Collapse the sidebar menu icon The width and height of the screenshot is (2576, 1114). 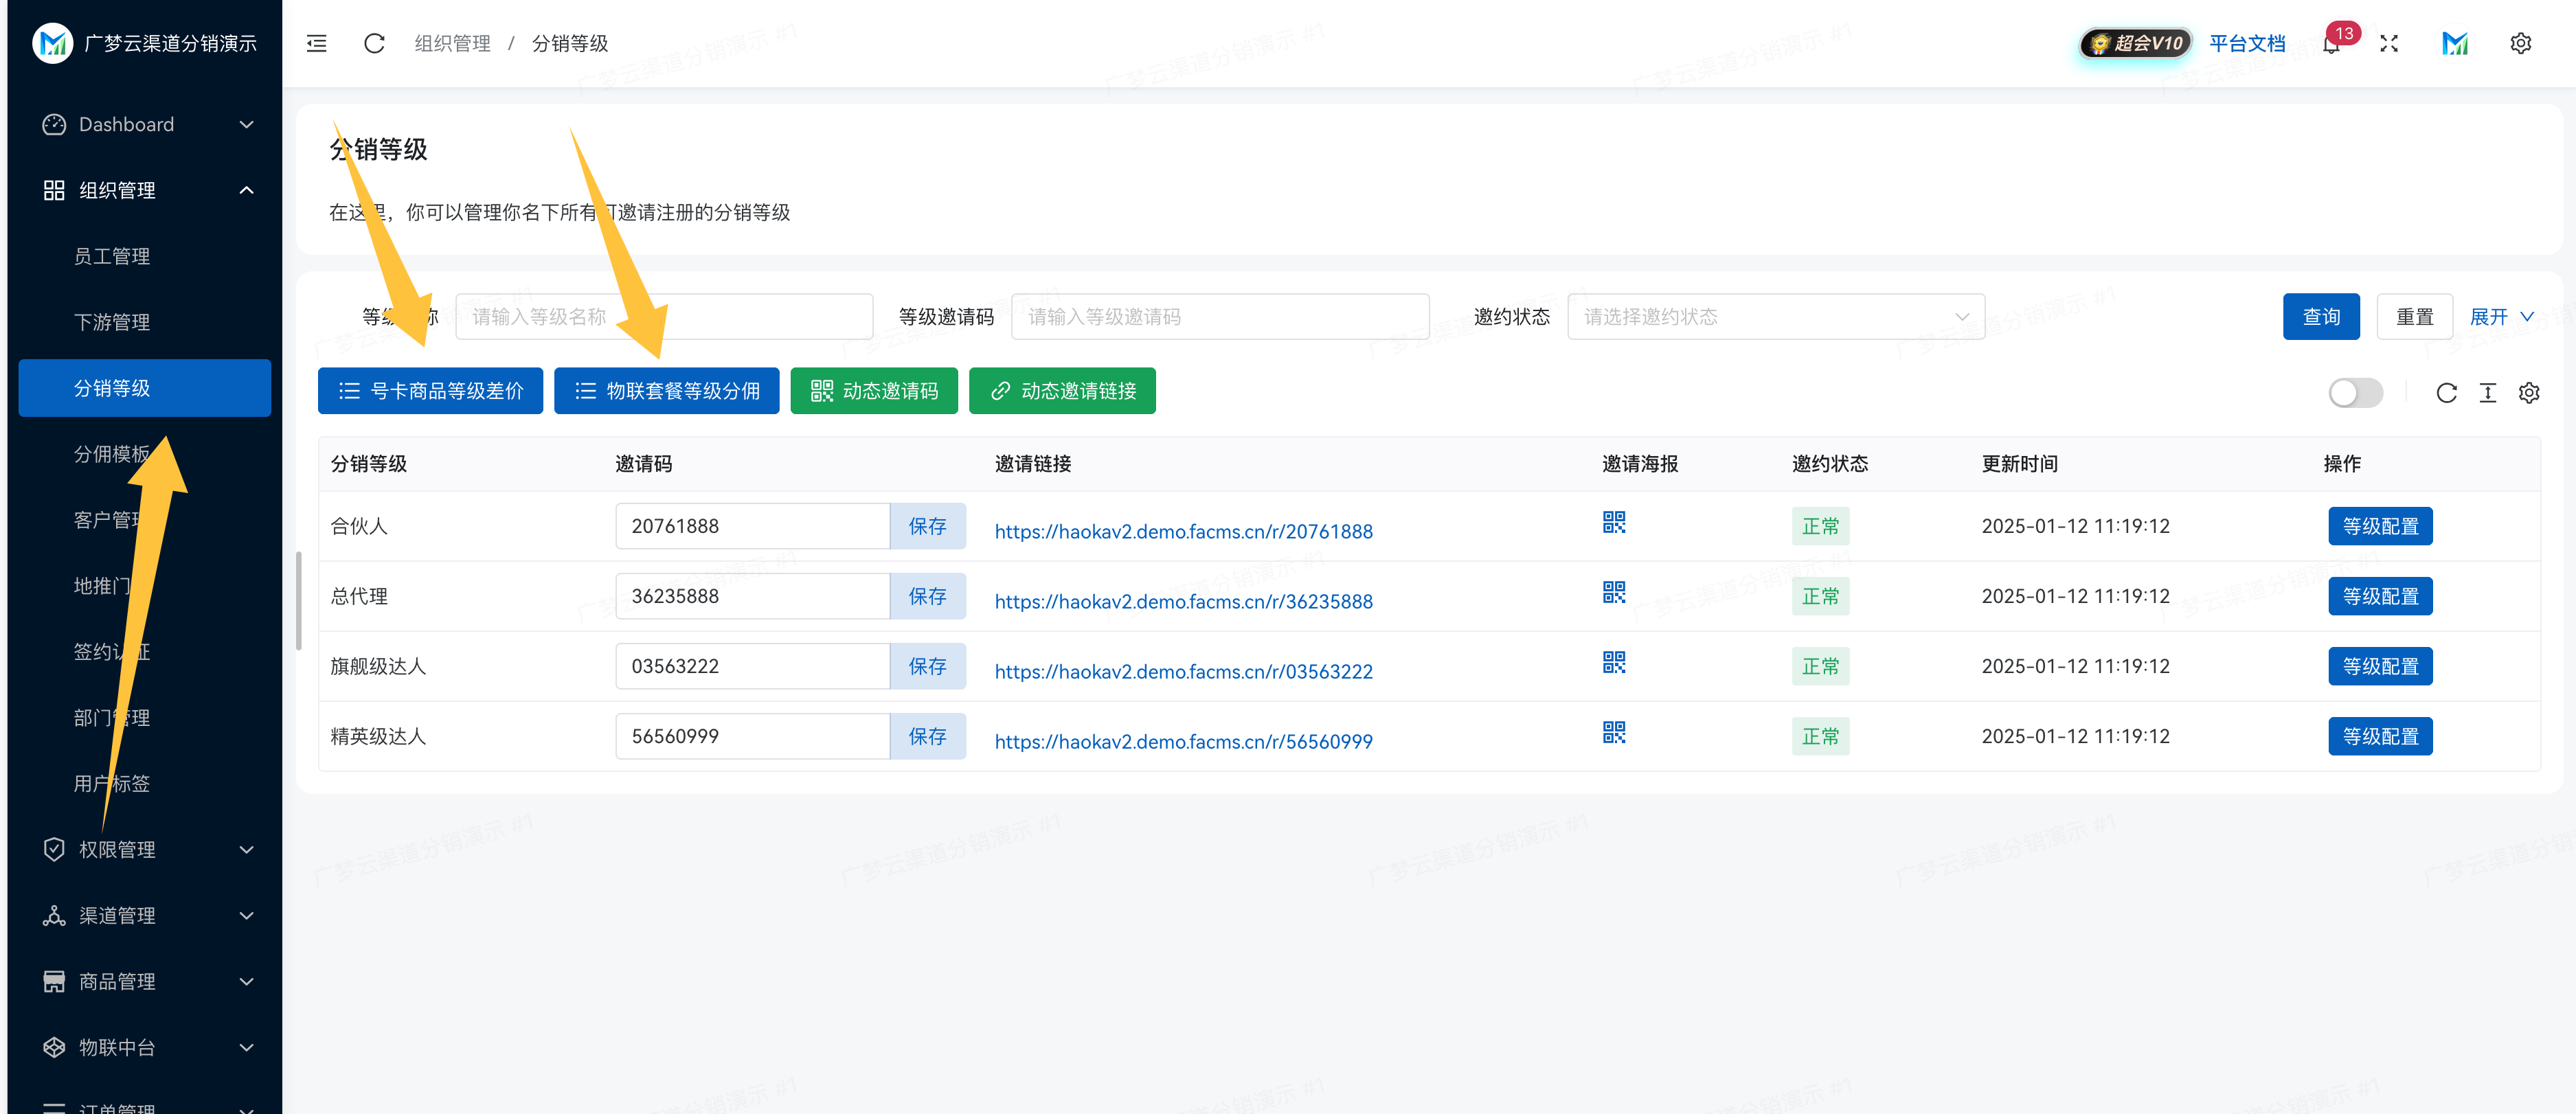[316, 43]
